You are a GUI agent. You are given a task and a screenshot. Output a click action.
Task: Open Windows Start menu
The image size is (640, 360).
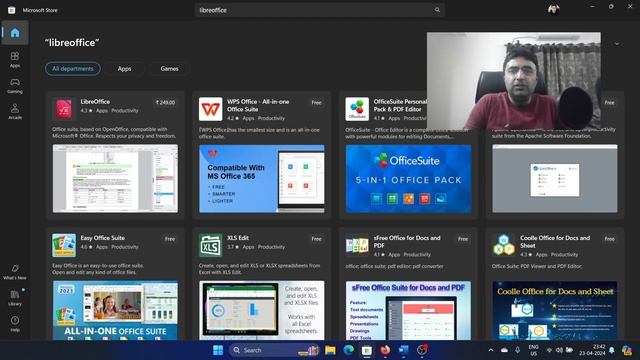218,350
